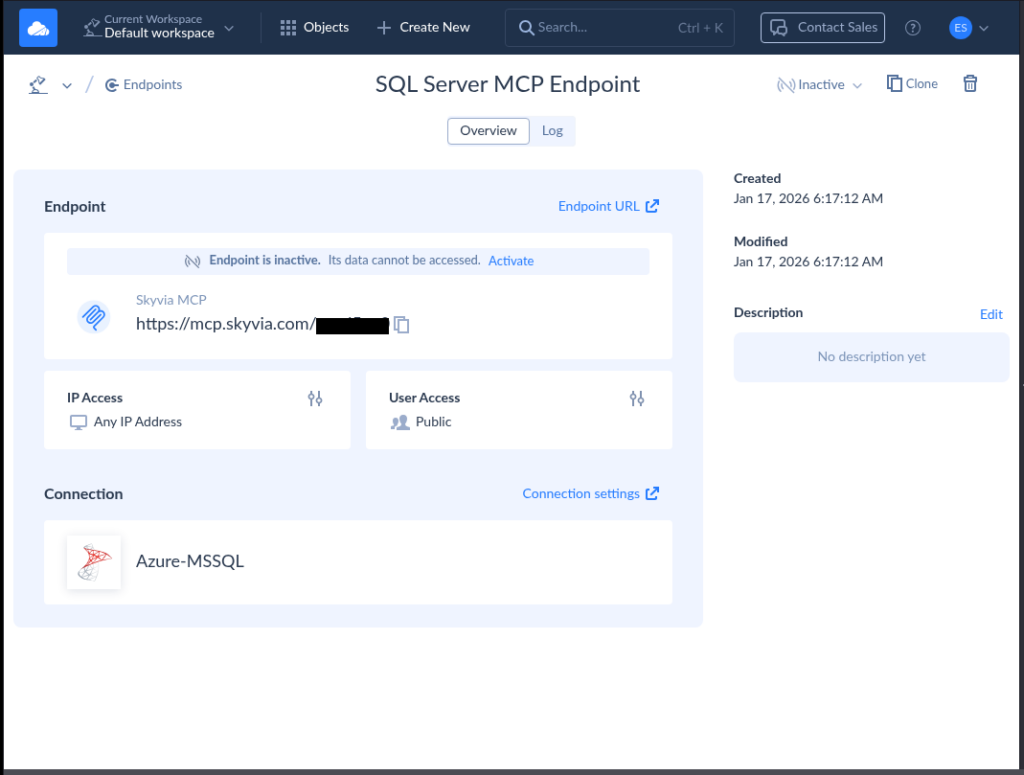The image size is (1024, 775).
Task: Copy the MCP endpoint URL with the copy icon
Action: point(401,324)
